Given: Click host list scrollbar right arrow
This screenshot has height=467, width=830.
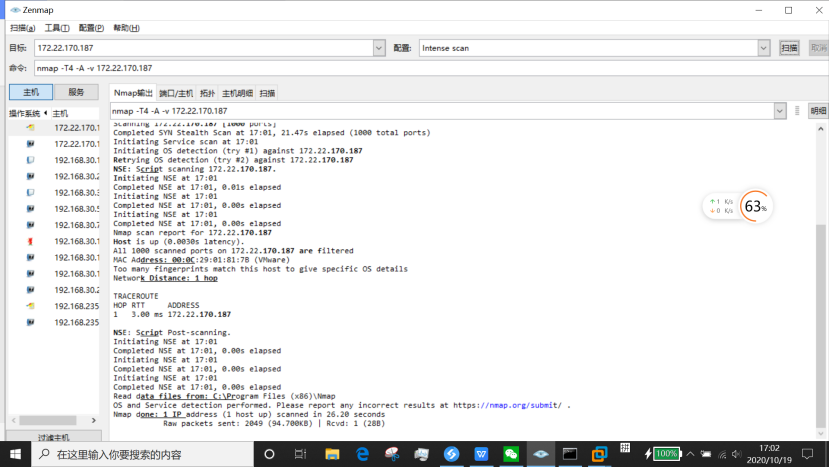Looking at the screenshot, I should [x=94, y=420].
